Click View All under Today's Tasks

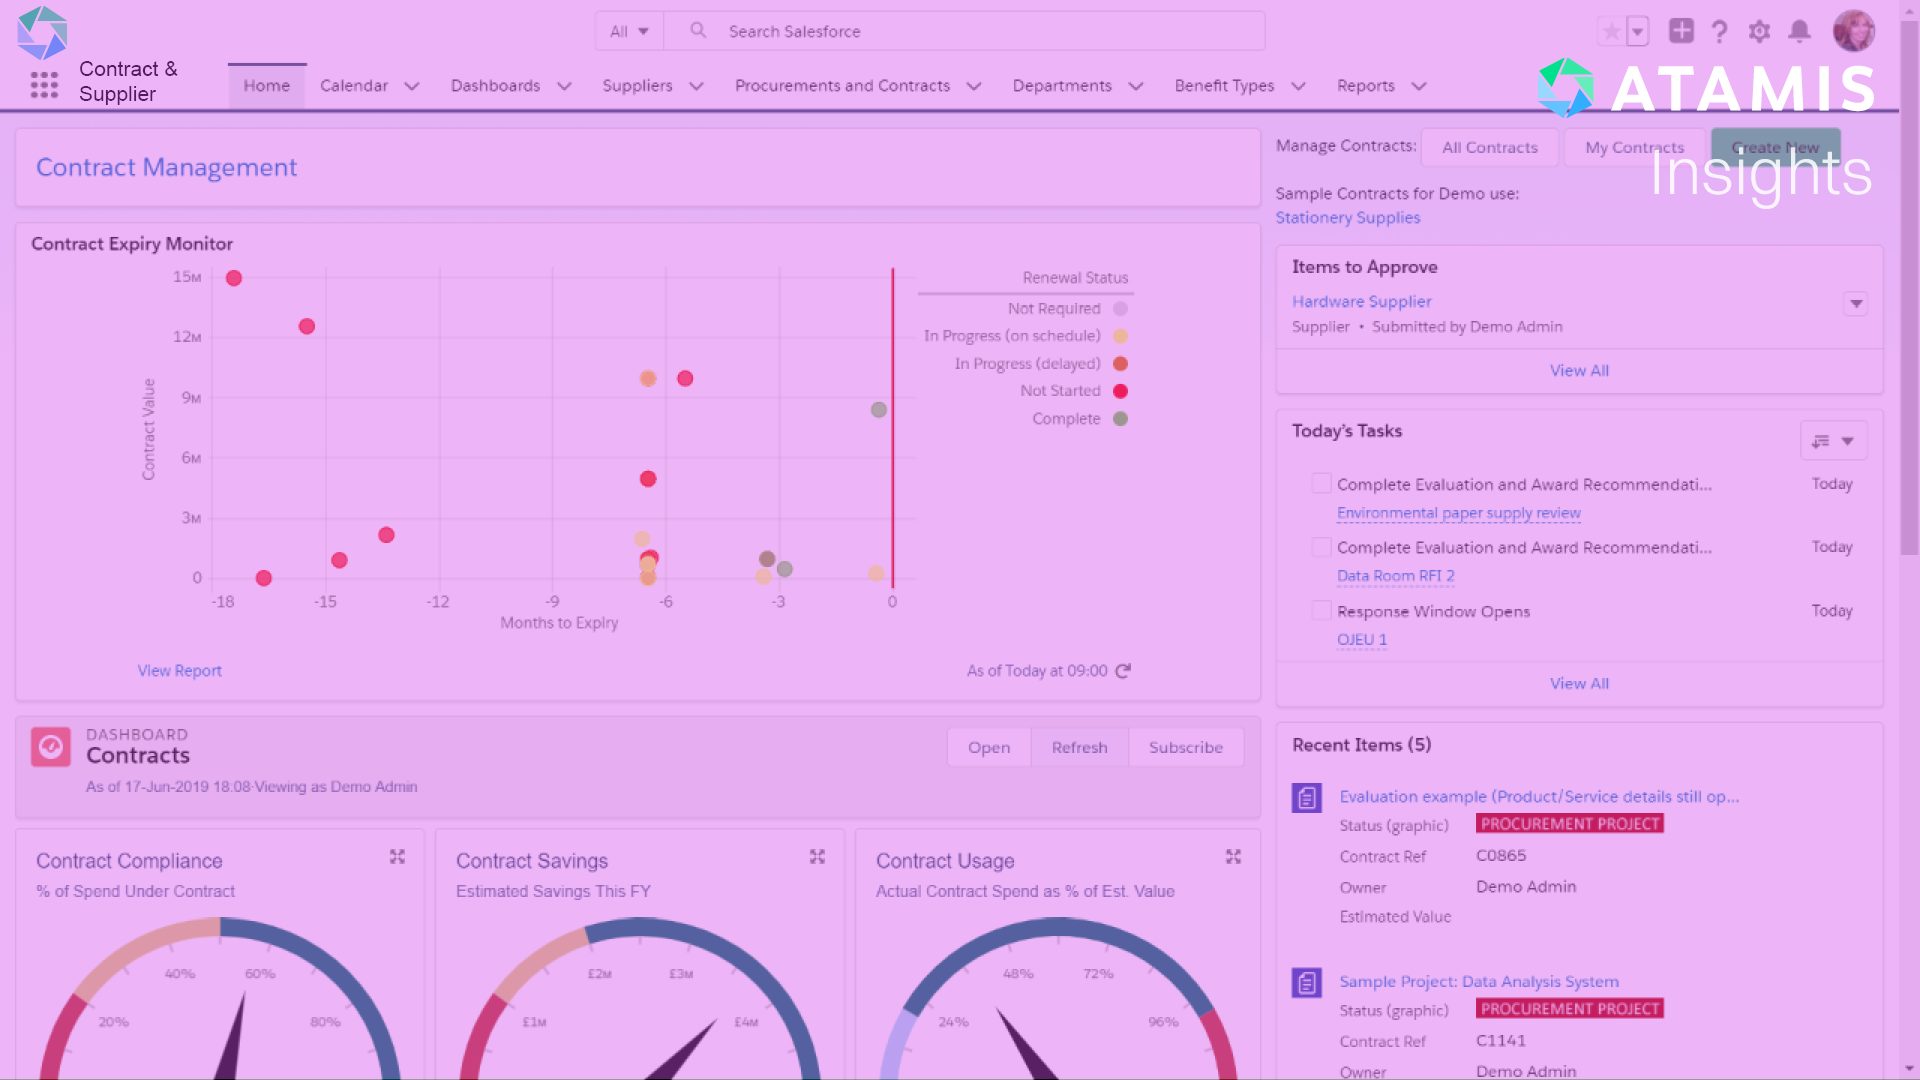pos(1579,684)
